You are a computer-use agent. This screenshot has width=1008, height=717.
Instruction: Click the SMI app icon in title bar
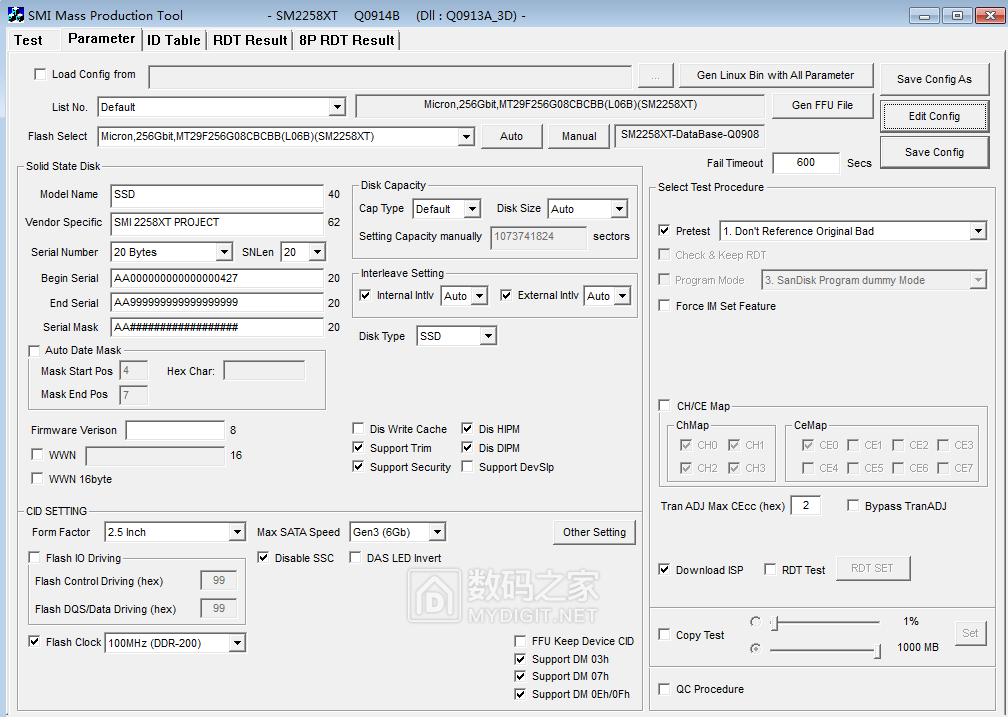[x=15, y=15]
